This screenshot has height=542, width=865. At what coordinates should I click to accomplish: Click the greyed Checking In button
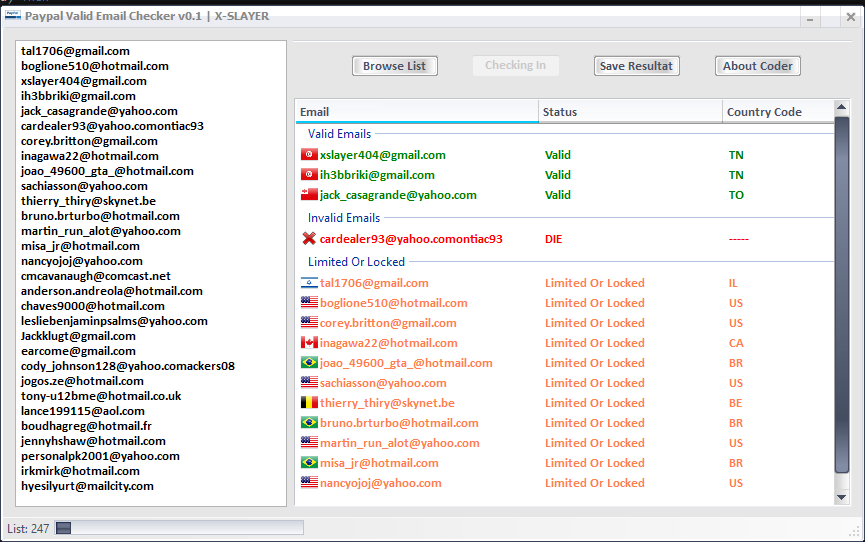(x=515, y=66)
